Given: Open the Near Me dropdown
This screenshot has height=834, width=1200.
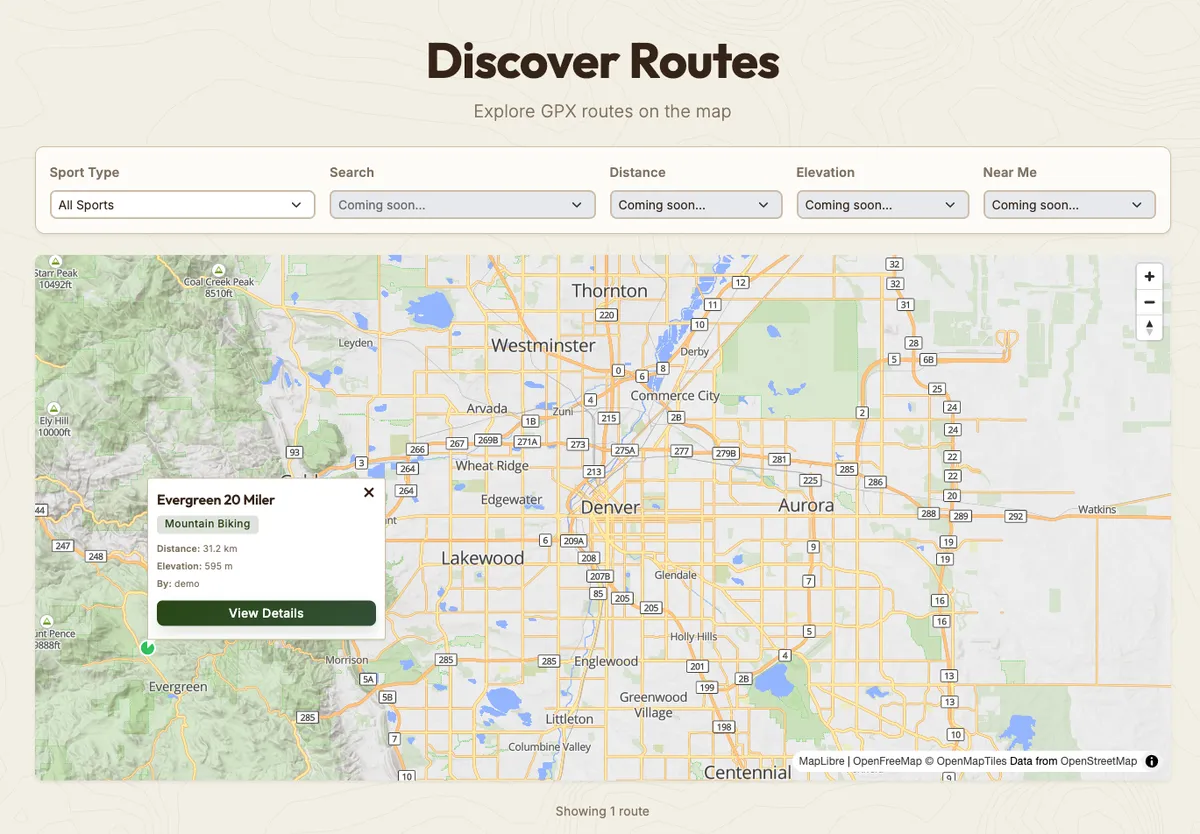Looking at the screenshot, I should 1068,205.
